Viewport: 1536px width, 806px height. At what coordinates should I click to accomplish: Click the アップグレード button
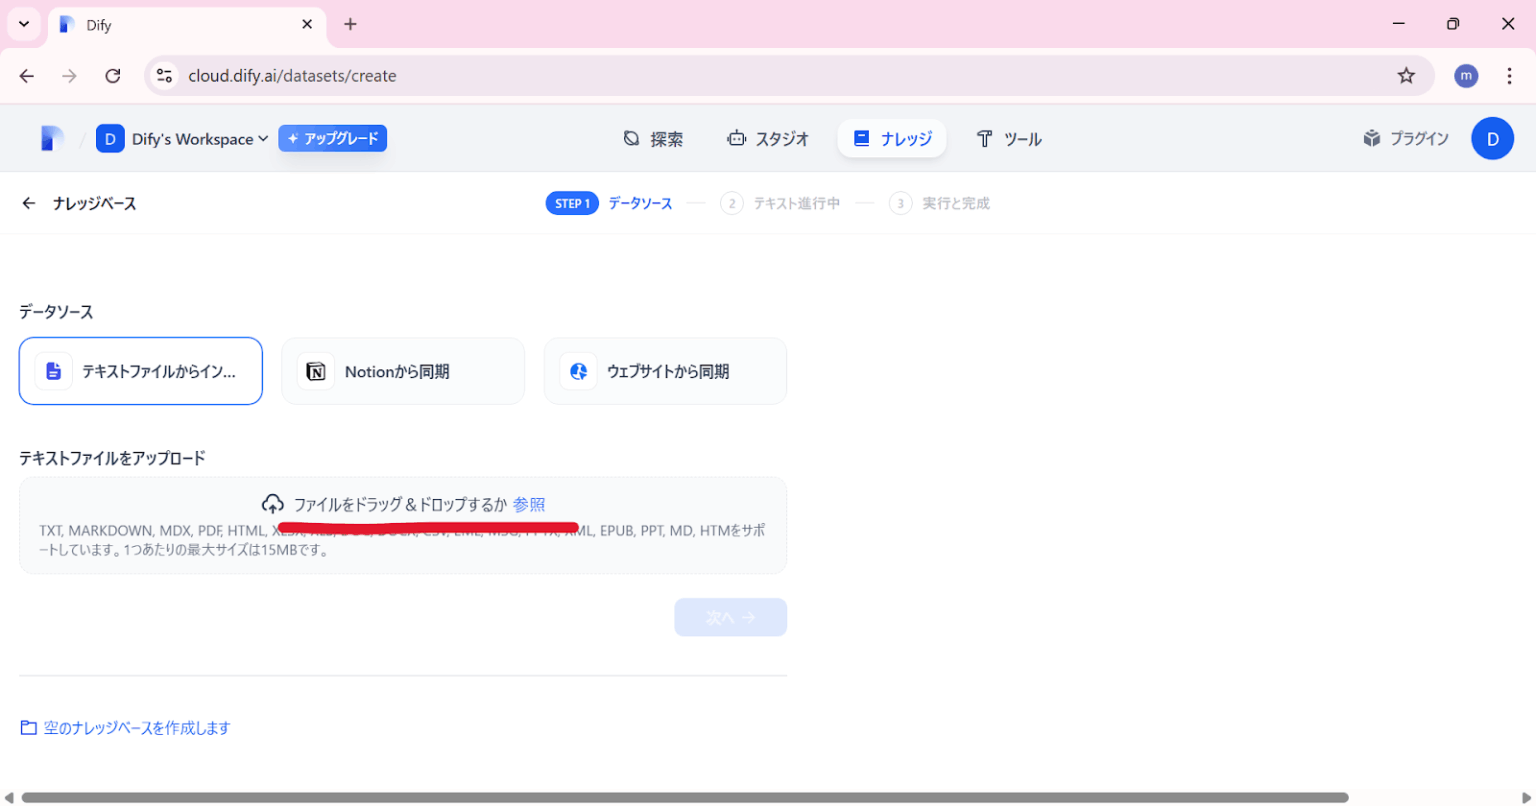332,138
